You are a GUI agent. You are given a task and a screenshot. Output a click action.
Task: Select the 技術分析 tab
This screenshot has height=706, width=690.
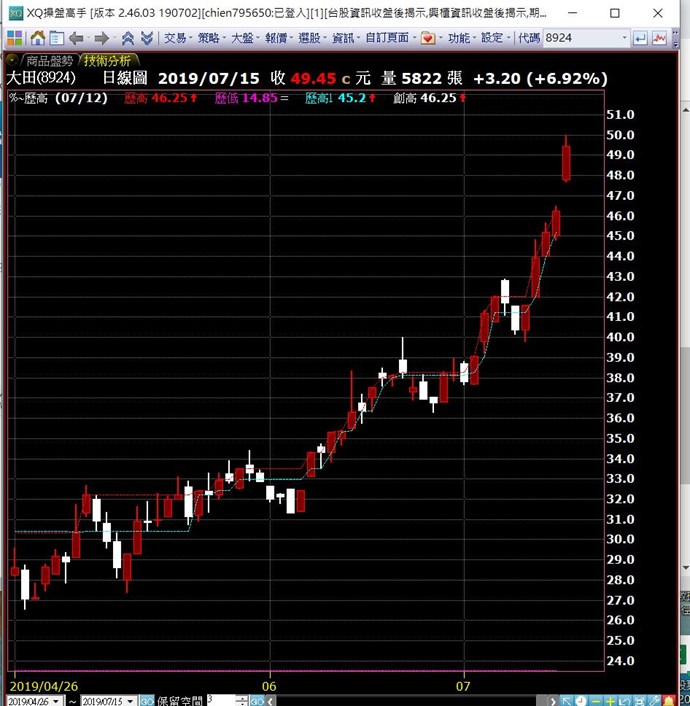tap(107, 60)
